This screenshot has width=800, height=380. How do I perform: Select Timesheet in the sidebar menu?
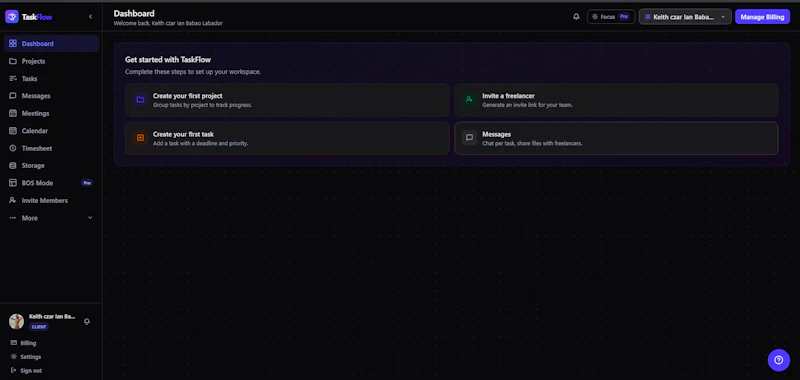click(51, 148)
